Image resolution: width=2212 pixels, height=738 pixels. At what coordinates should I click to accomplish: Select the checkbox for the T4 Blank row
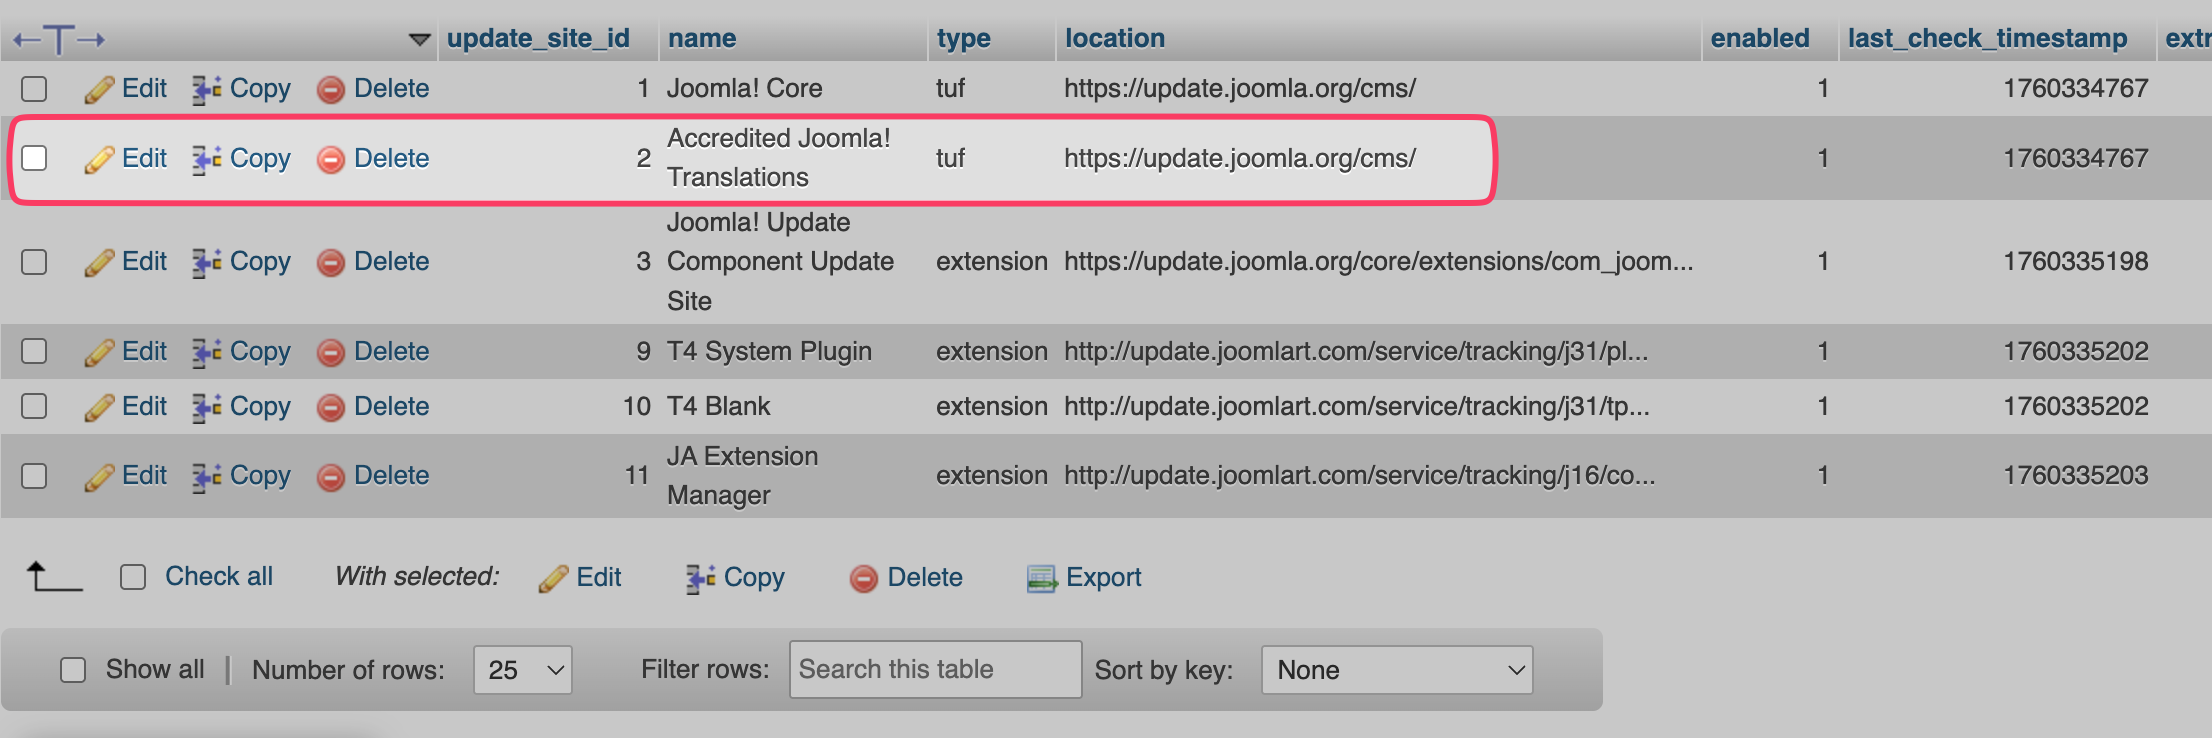34,406
